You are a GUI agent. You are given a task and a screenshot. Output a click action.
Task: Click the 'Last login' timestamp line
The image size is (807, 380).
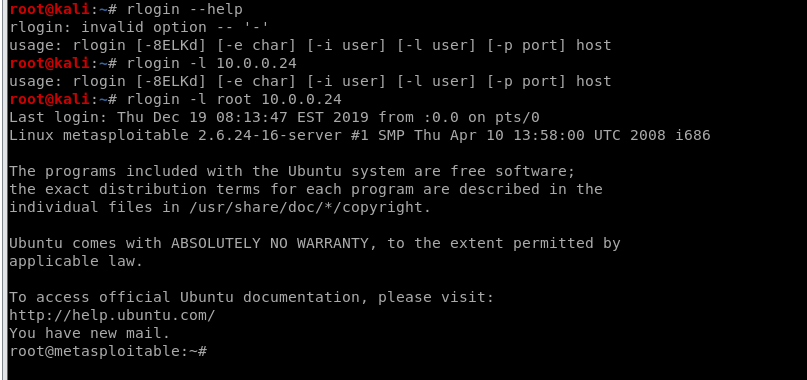point(274,117)
